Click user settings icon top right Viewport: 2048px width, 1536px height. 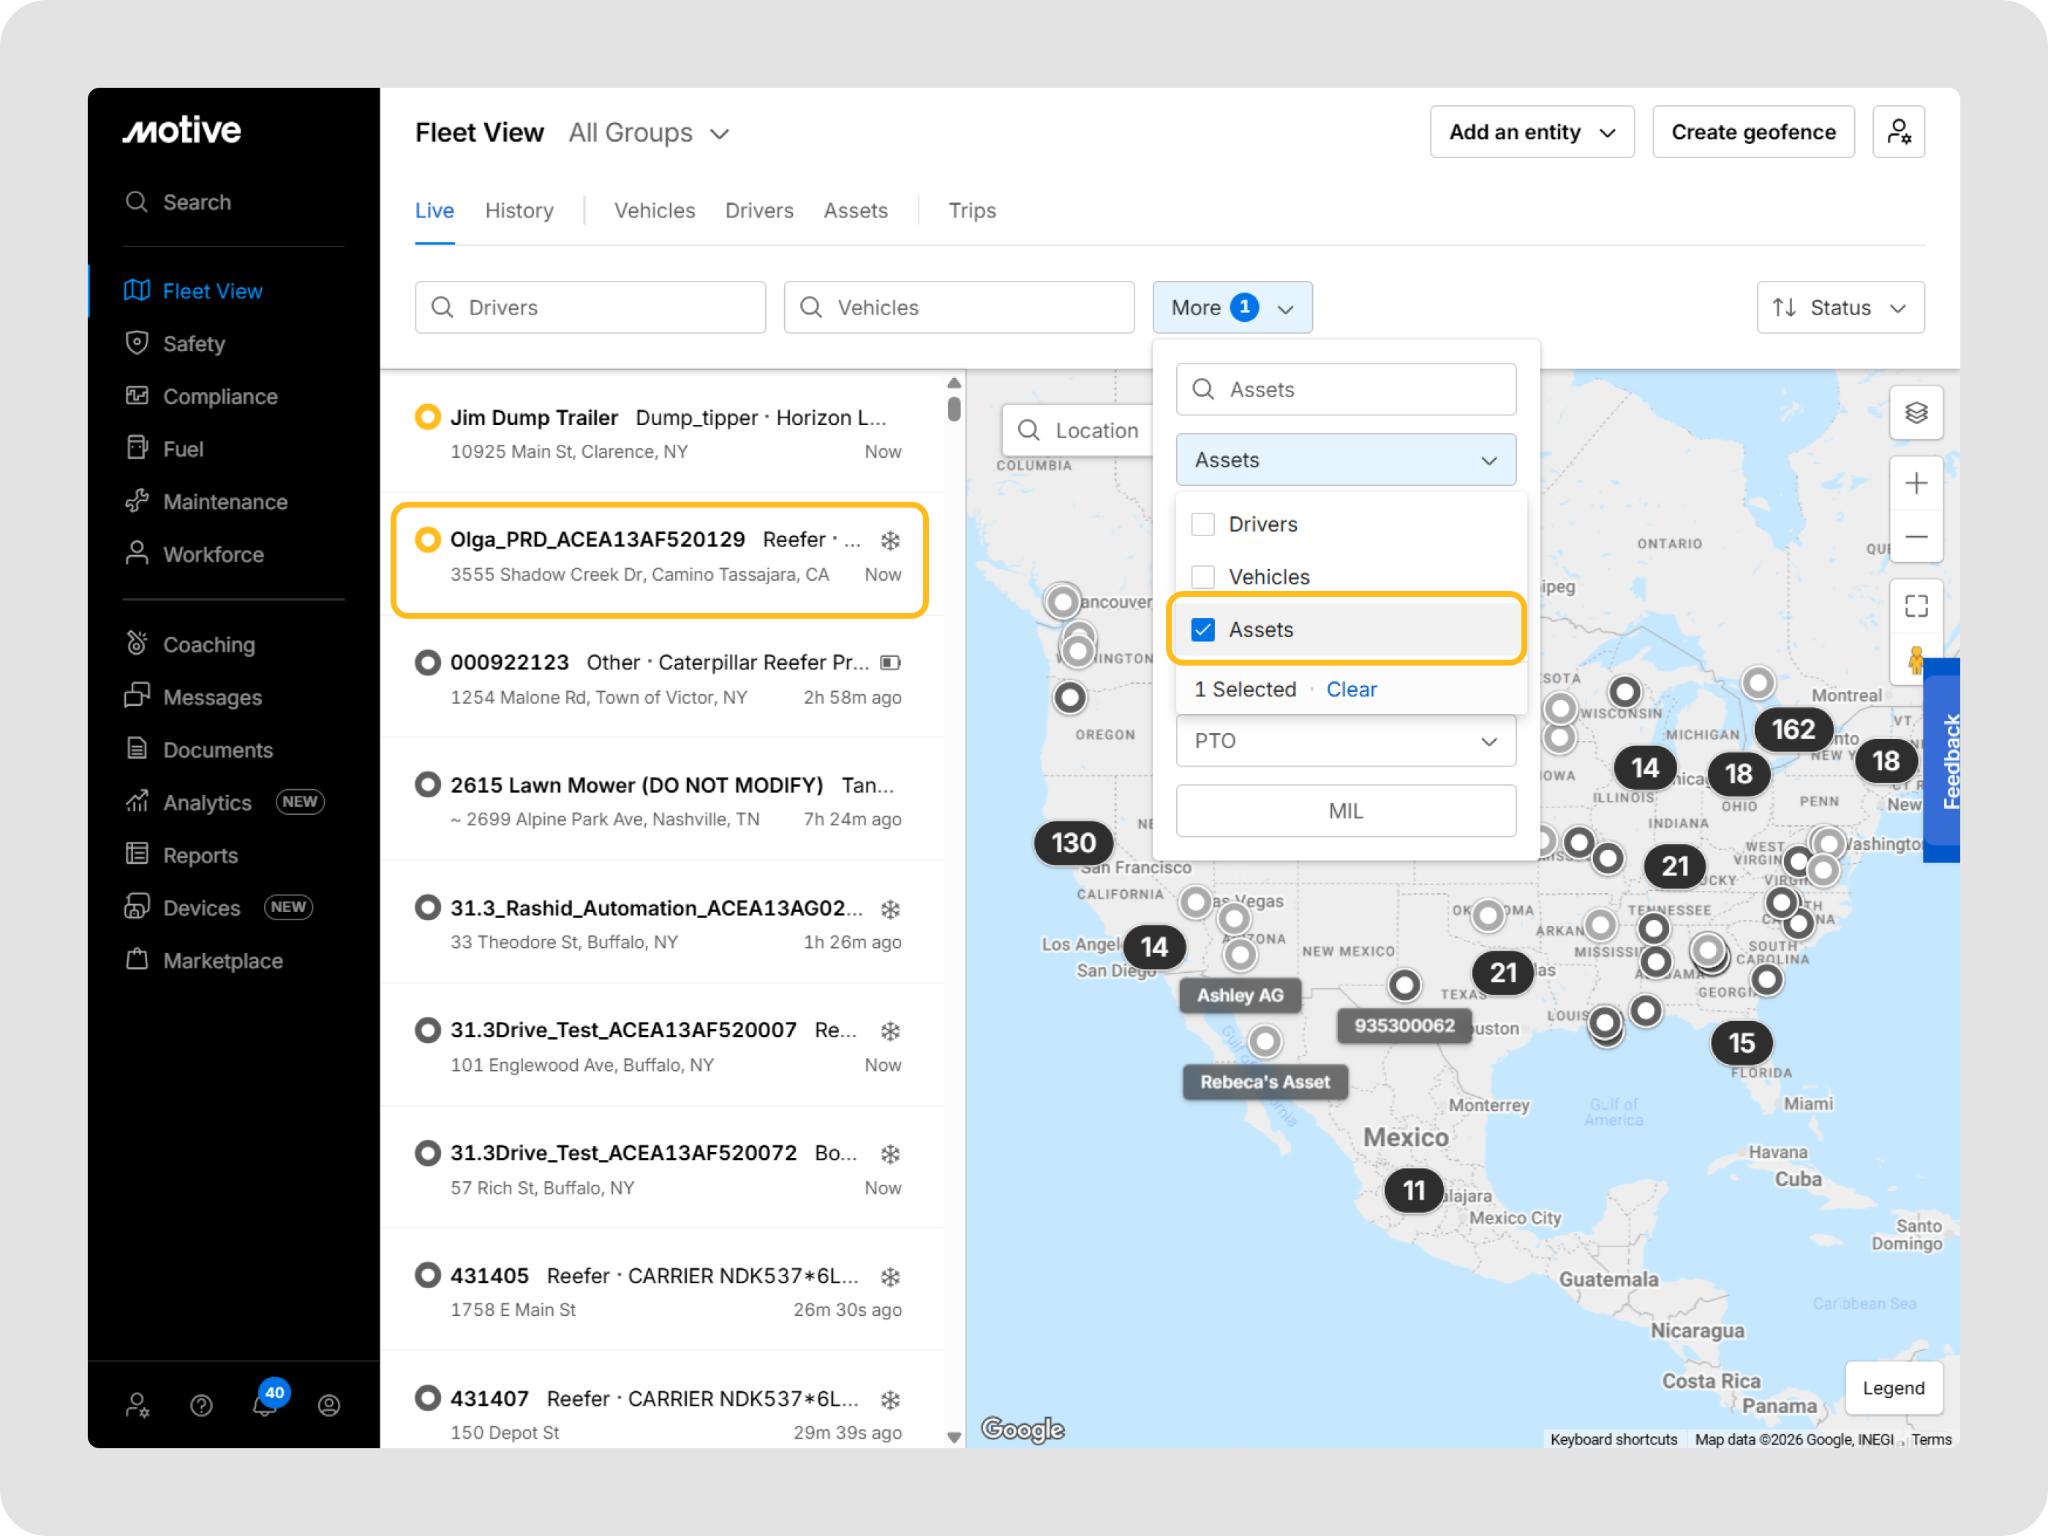tap(1898, 132)
